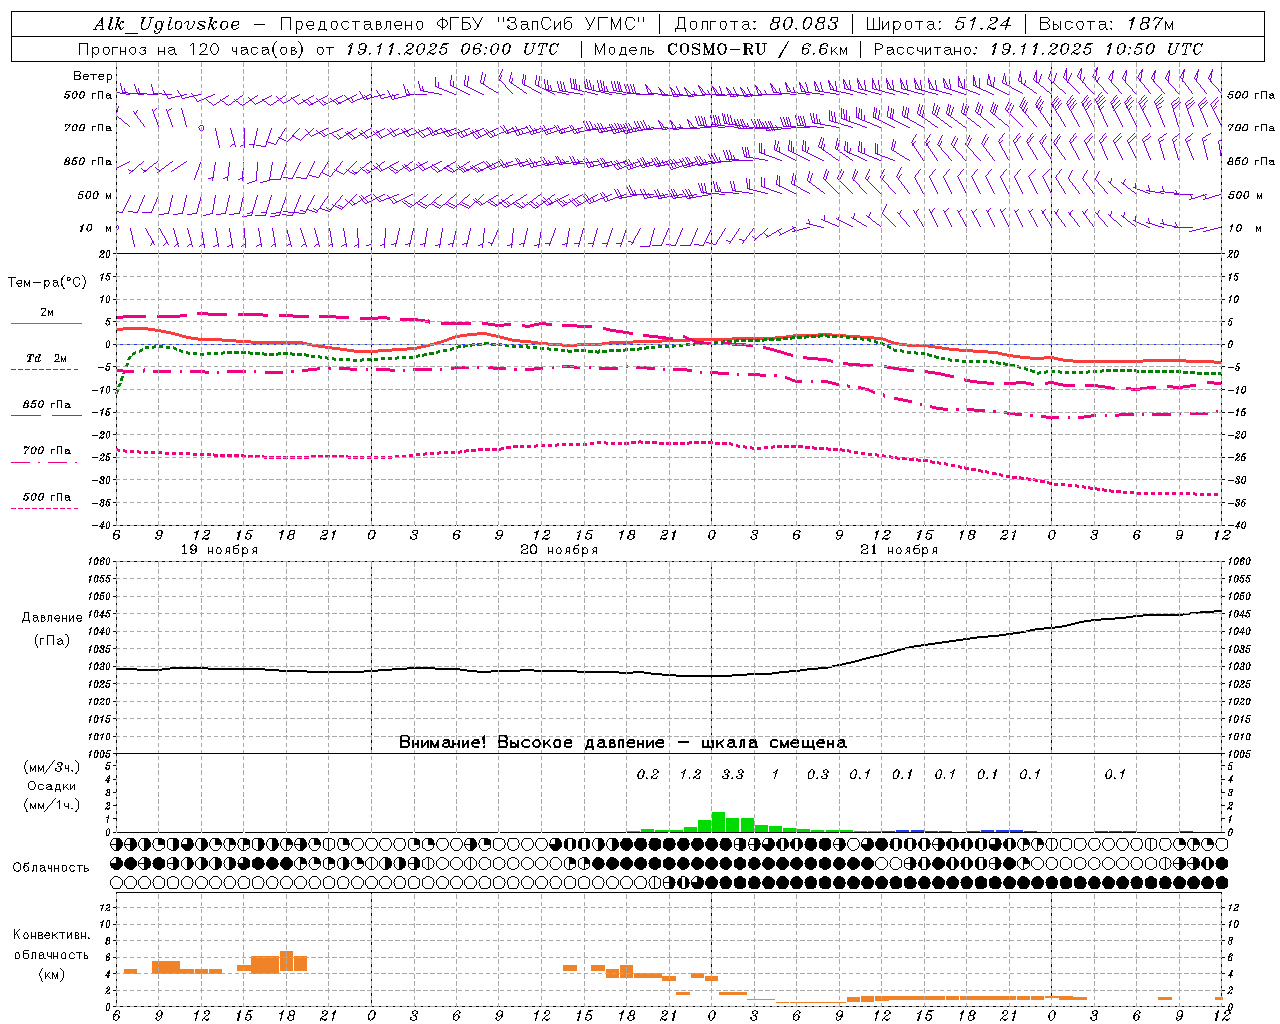Click the elevation value Высота: 187м

1106,25
